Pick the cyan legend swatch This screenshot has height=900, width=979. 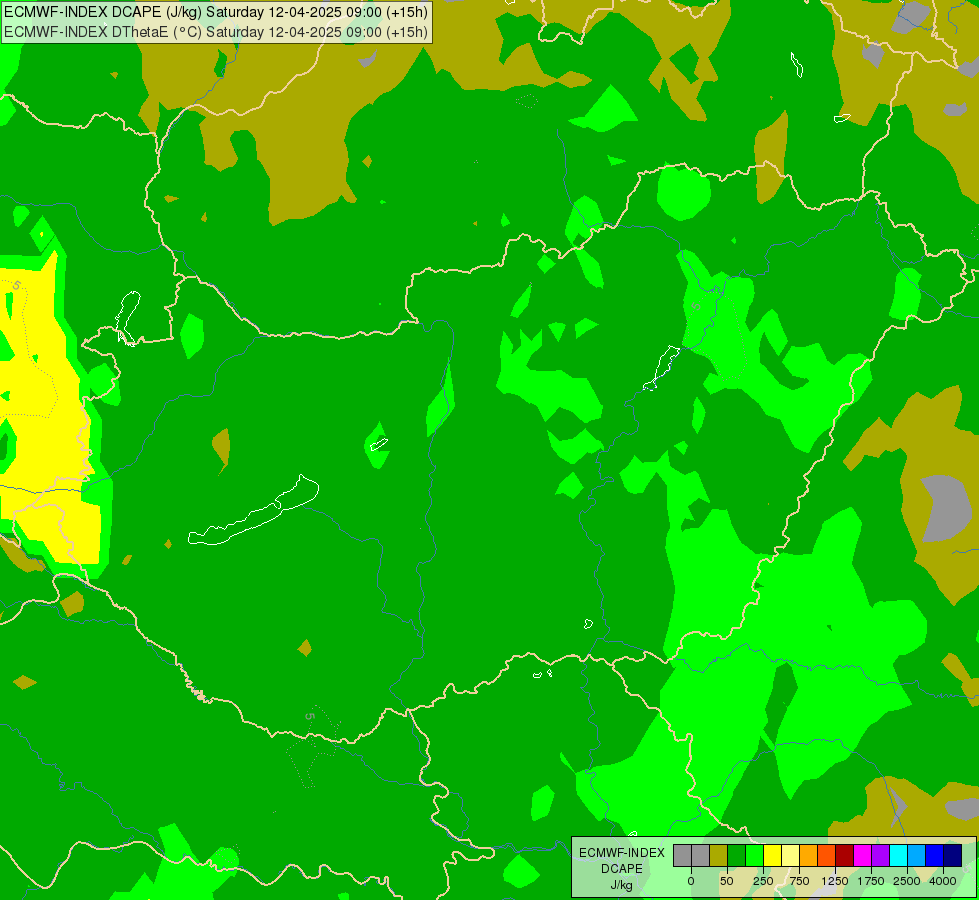coord(898,855)
